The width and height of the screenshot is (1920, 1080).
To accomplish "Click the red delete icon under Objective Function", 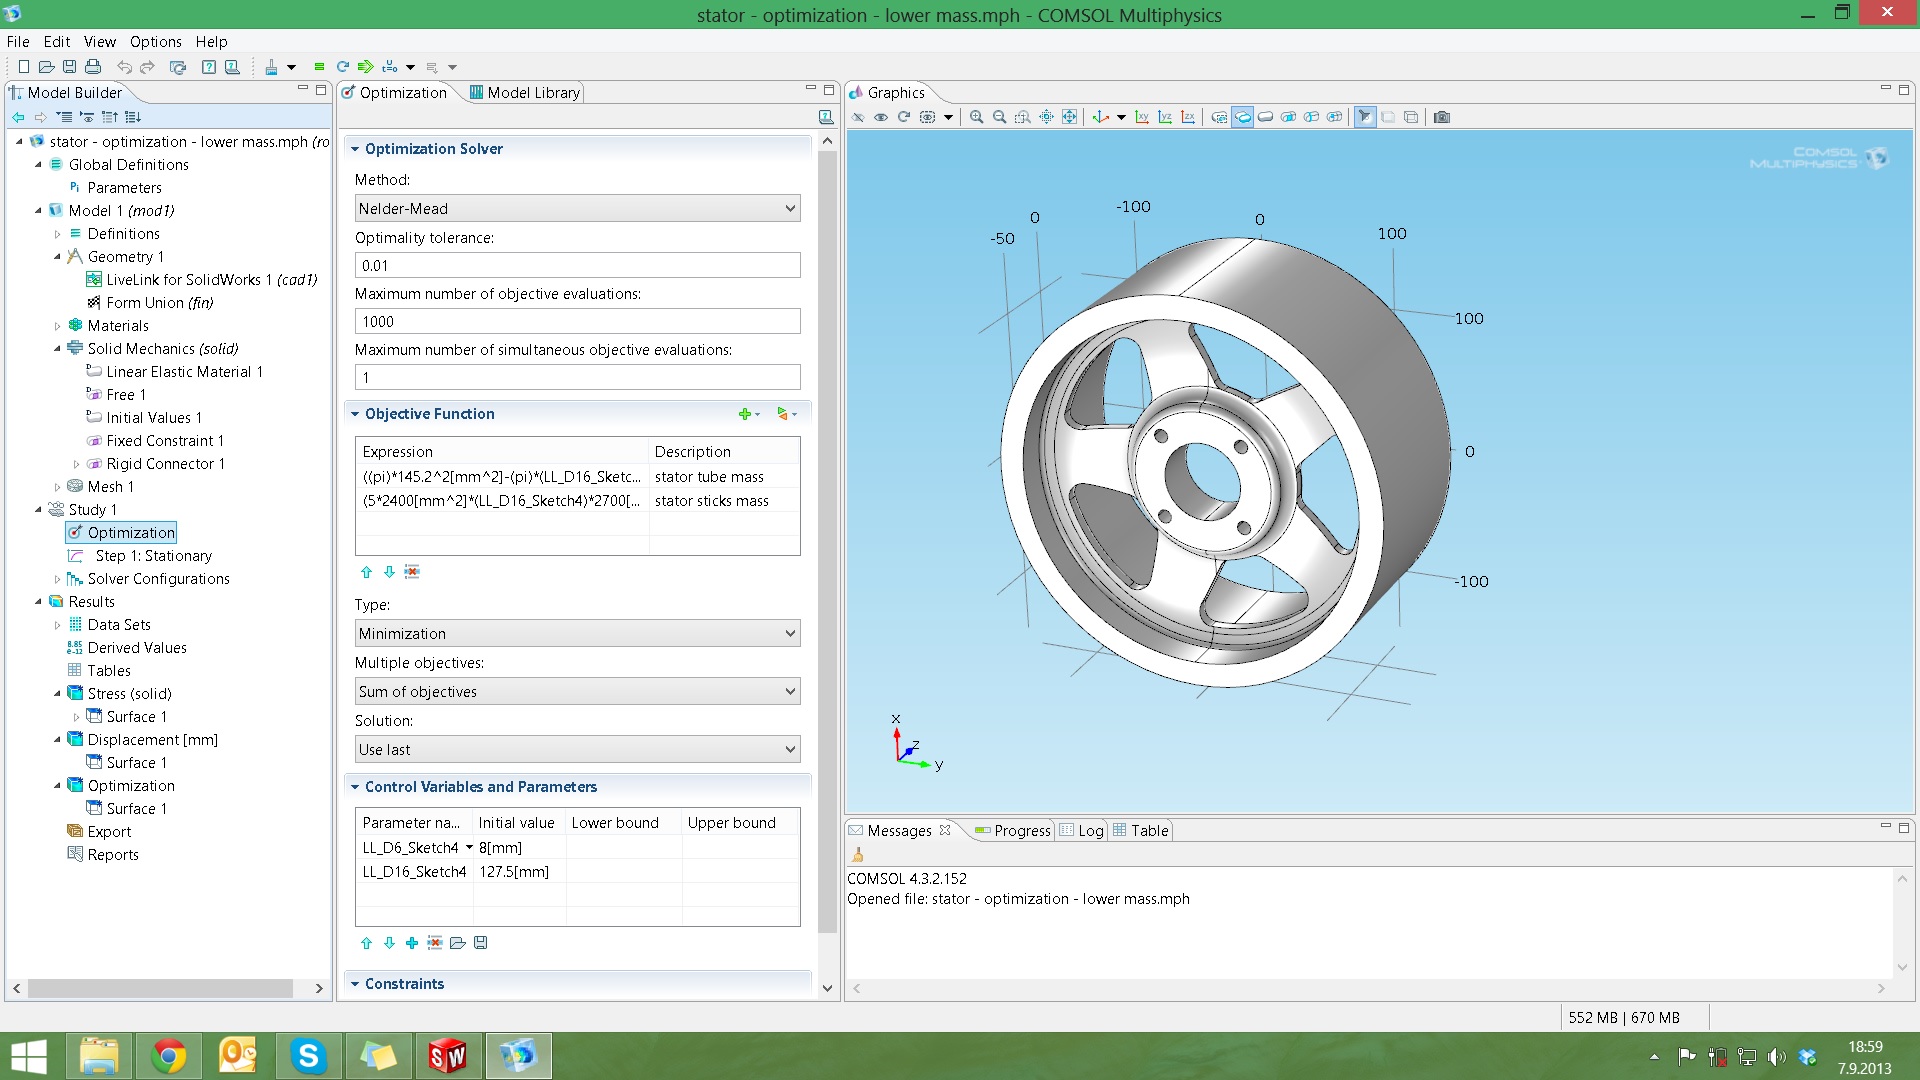I will 412,572.
